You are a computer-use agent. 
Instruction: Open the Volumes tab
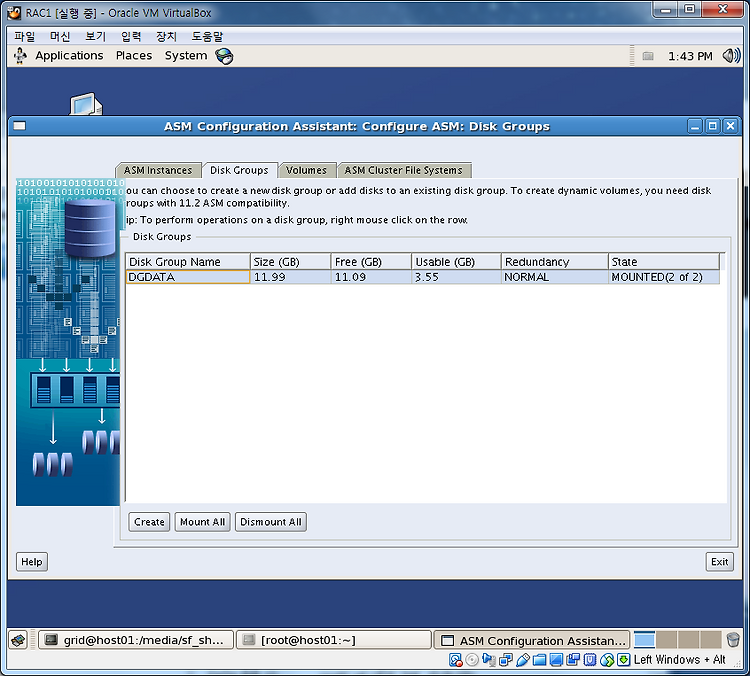coord(306,170)
